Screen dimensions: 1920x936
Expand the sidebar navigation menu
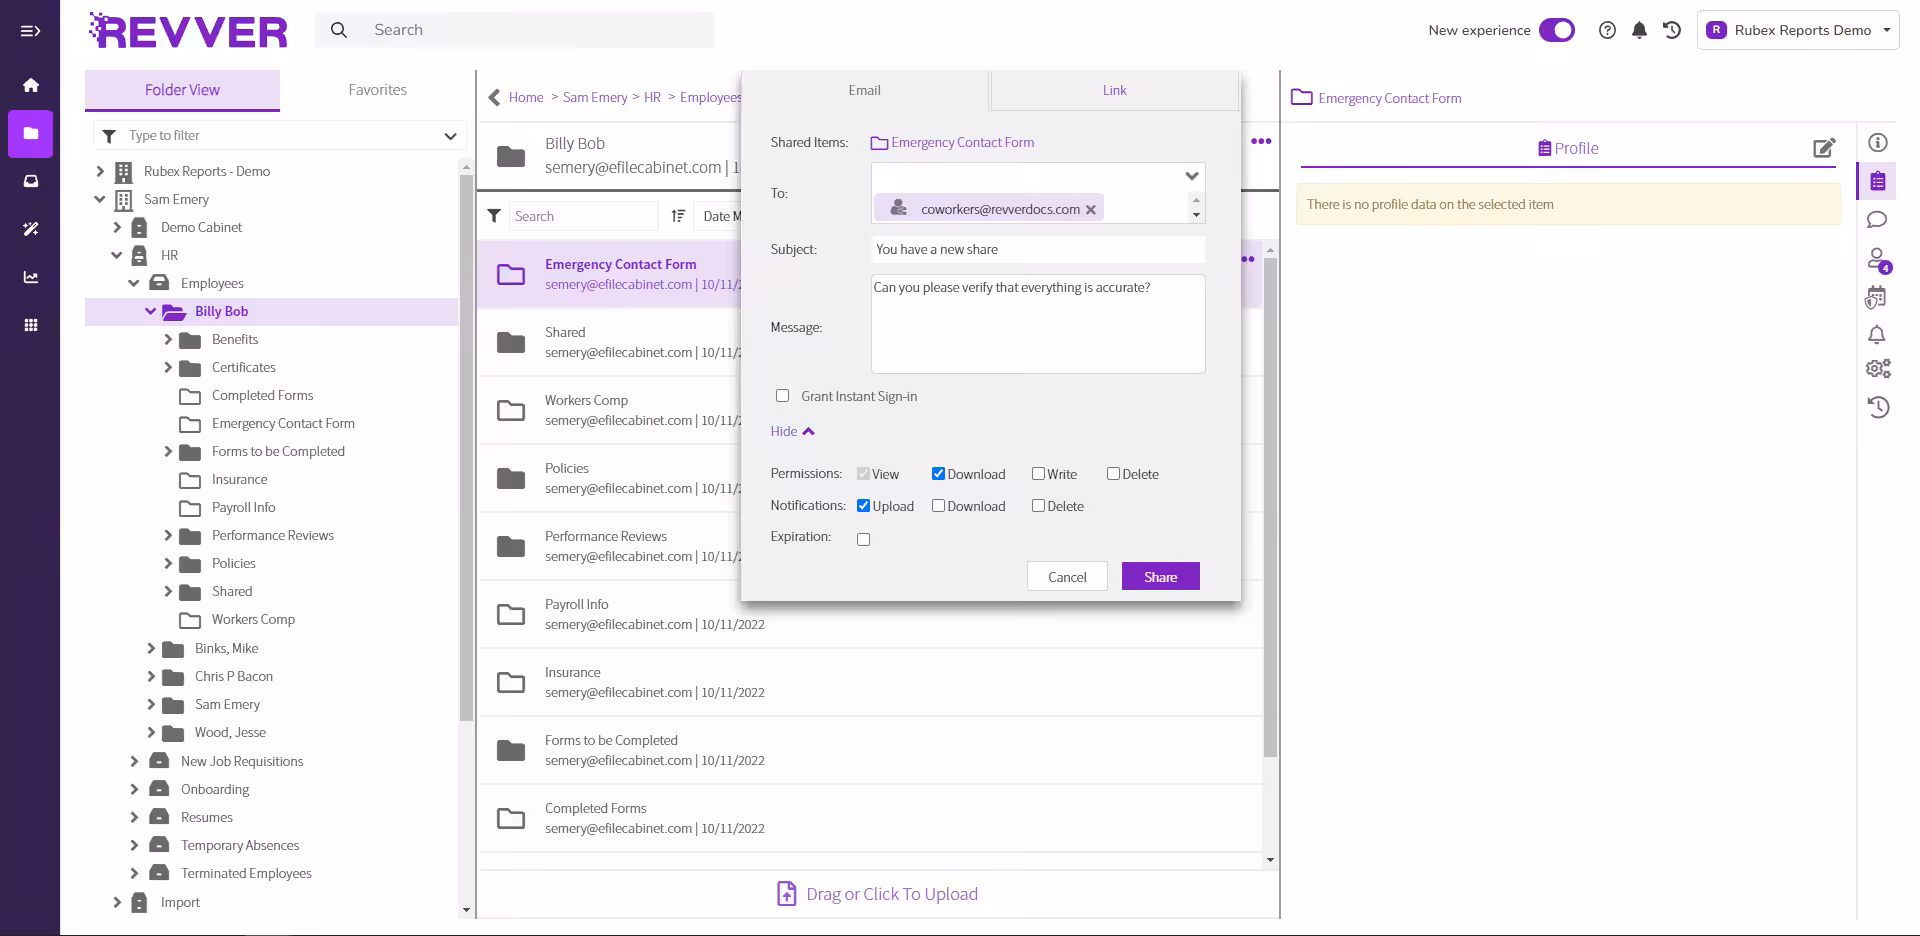coord(31,31)
